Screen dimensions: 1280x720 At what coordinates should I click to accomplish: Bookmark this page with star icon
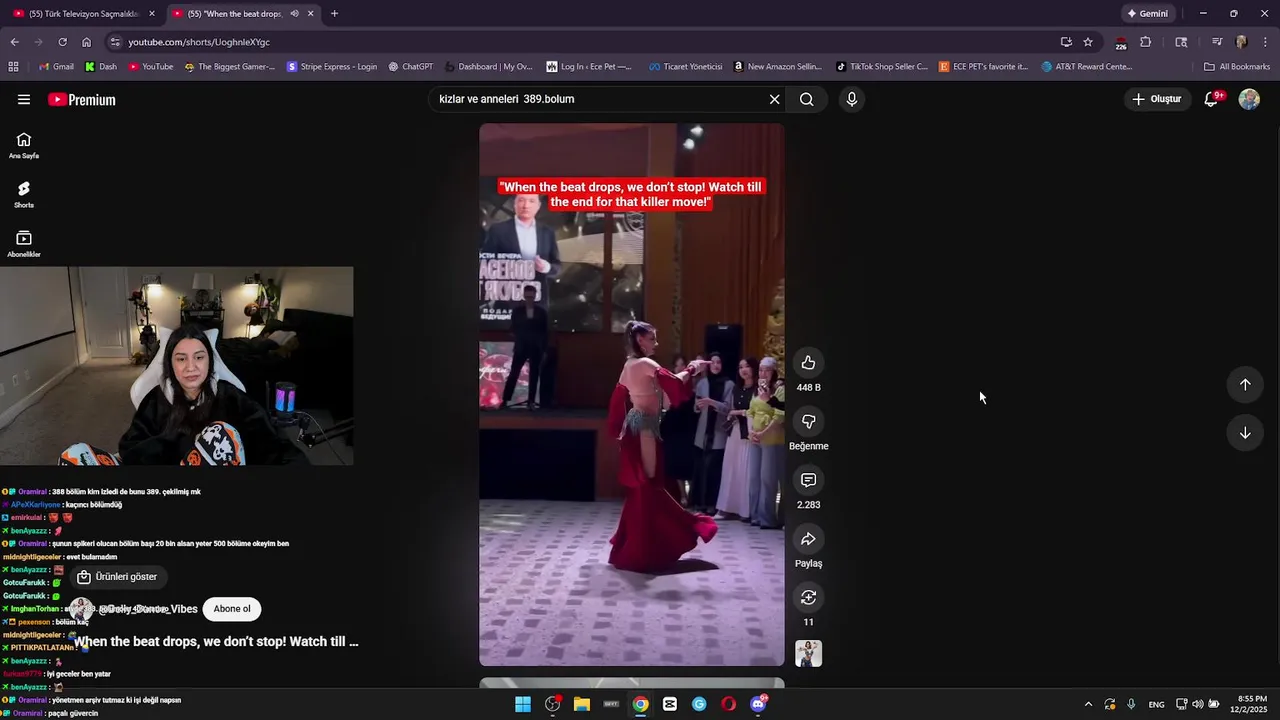click(1088, 42)
